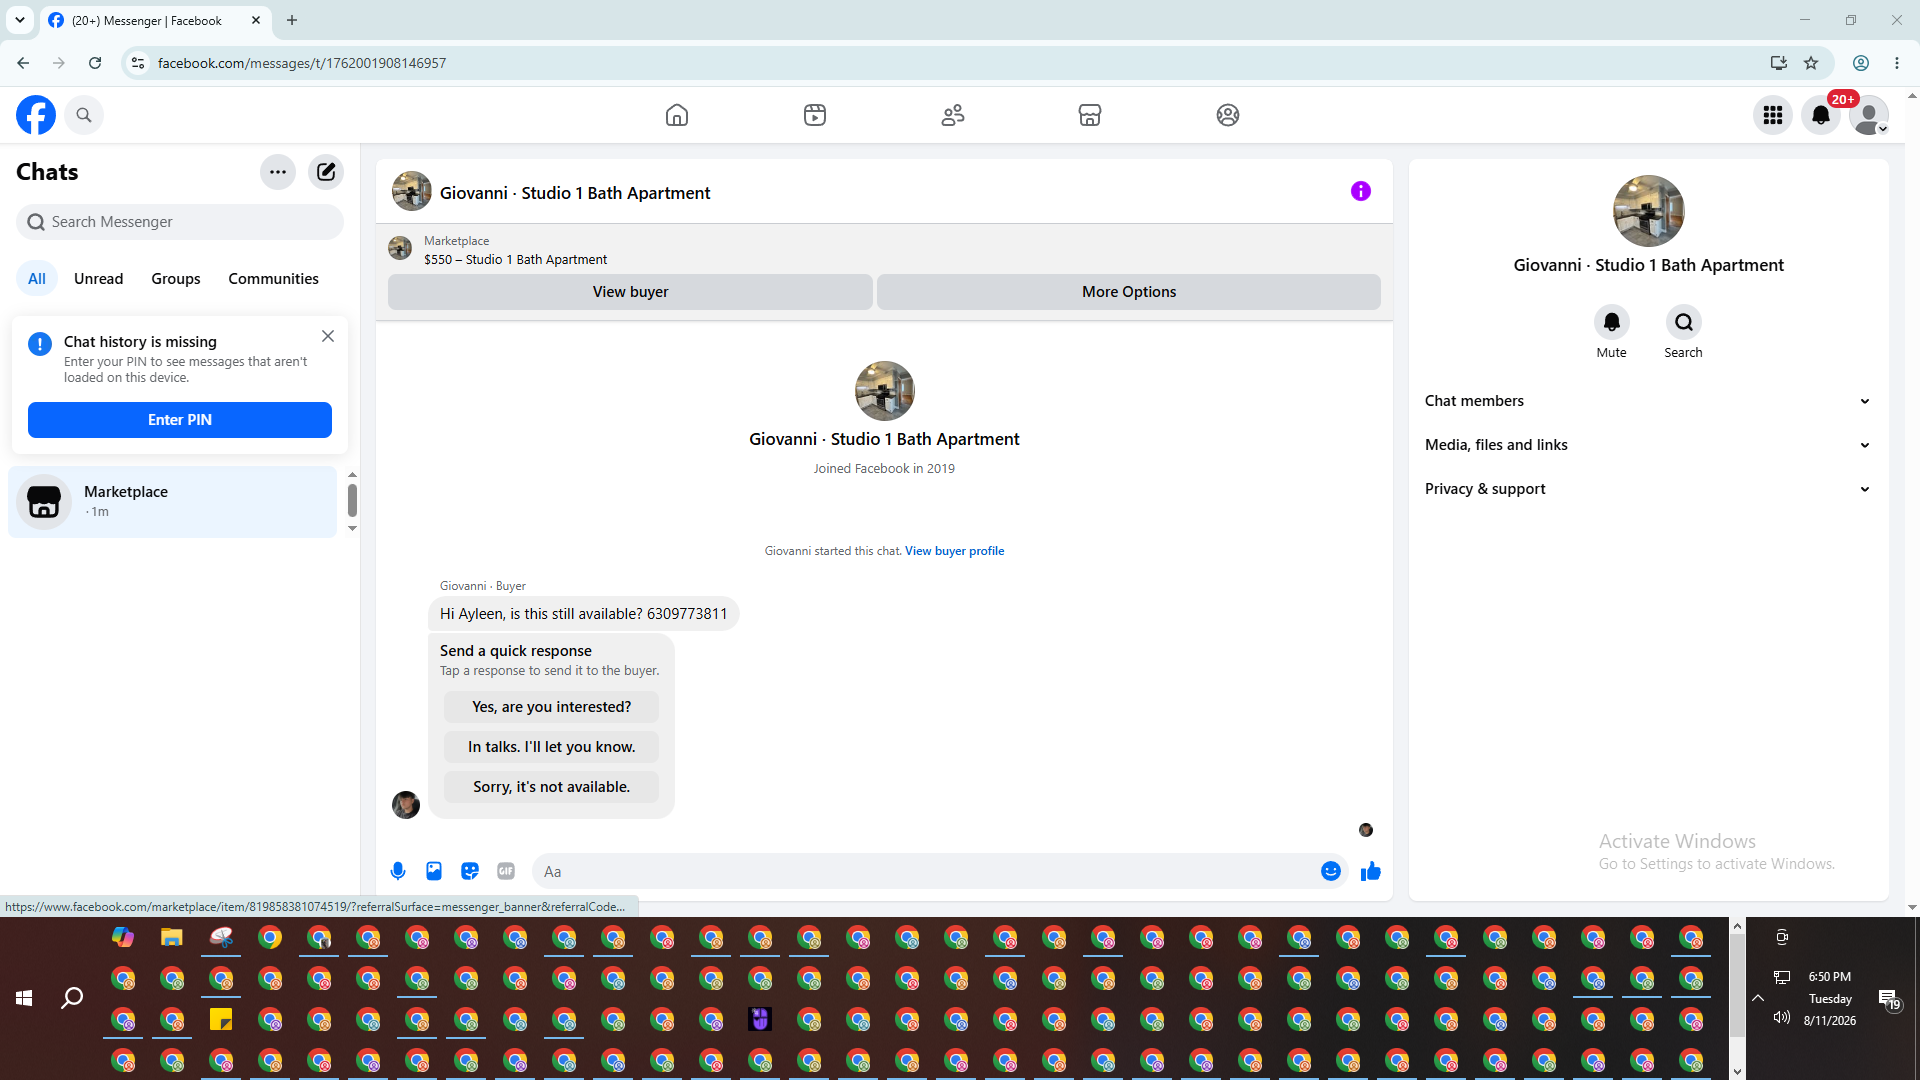
Task: Open the emoji picker in message box
Action: click(1331, 871)
